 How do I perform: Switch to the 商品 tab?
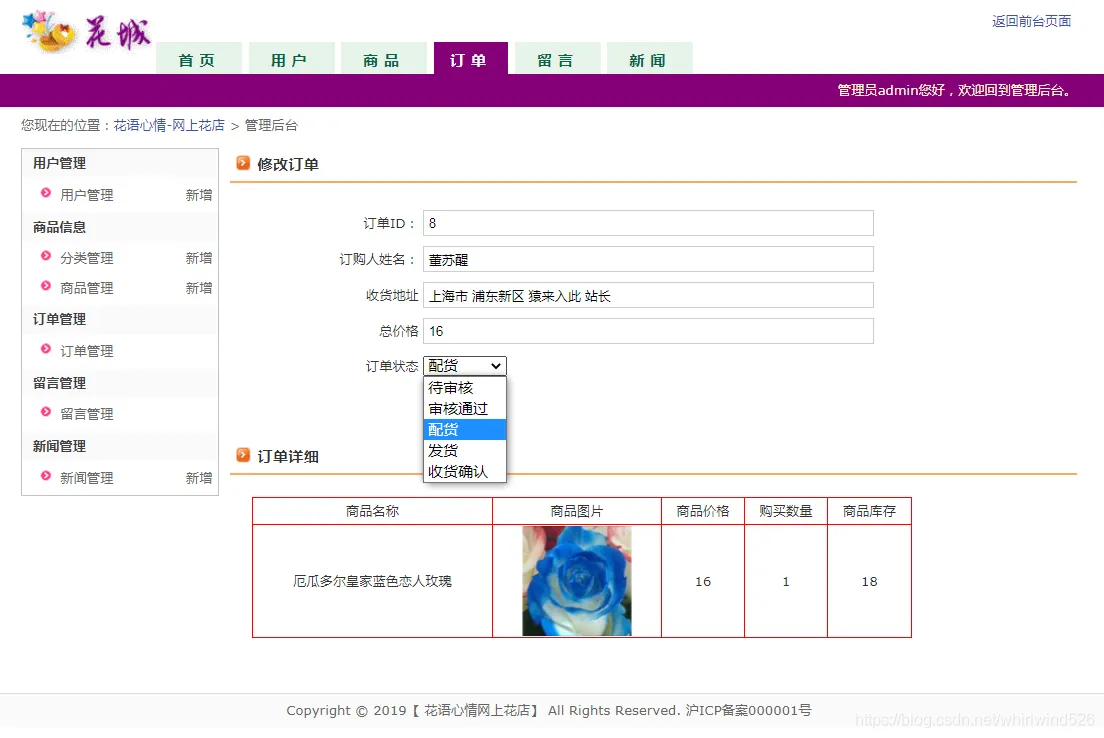pos(383,58)
